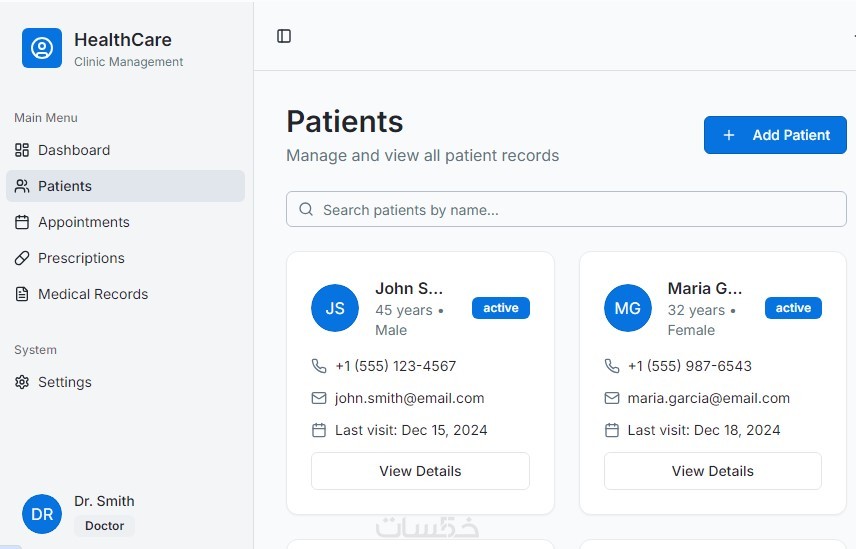
Task: View Details for Maria G.
Action: point(713,471)
